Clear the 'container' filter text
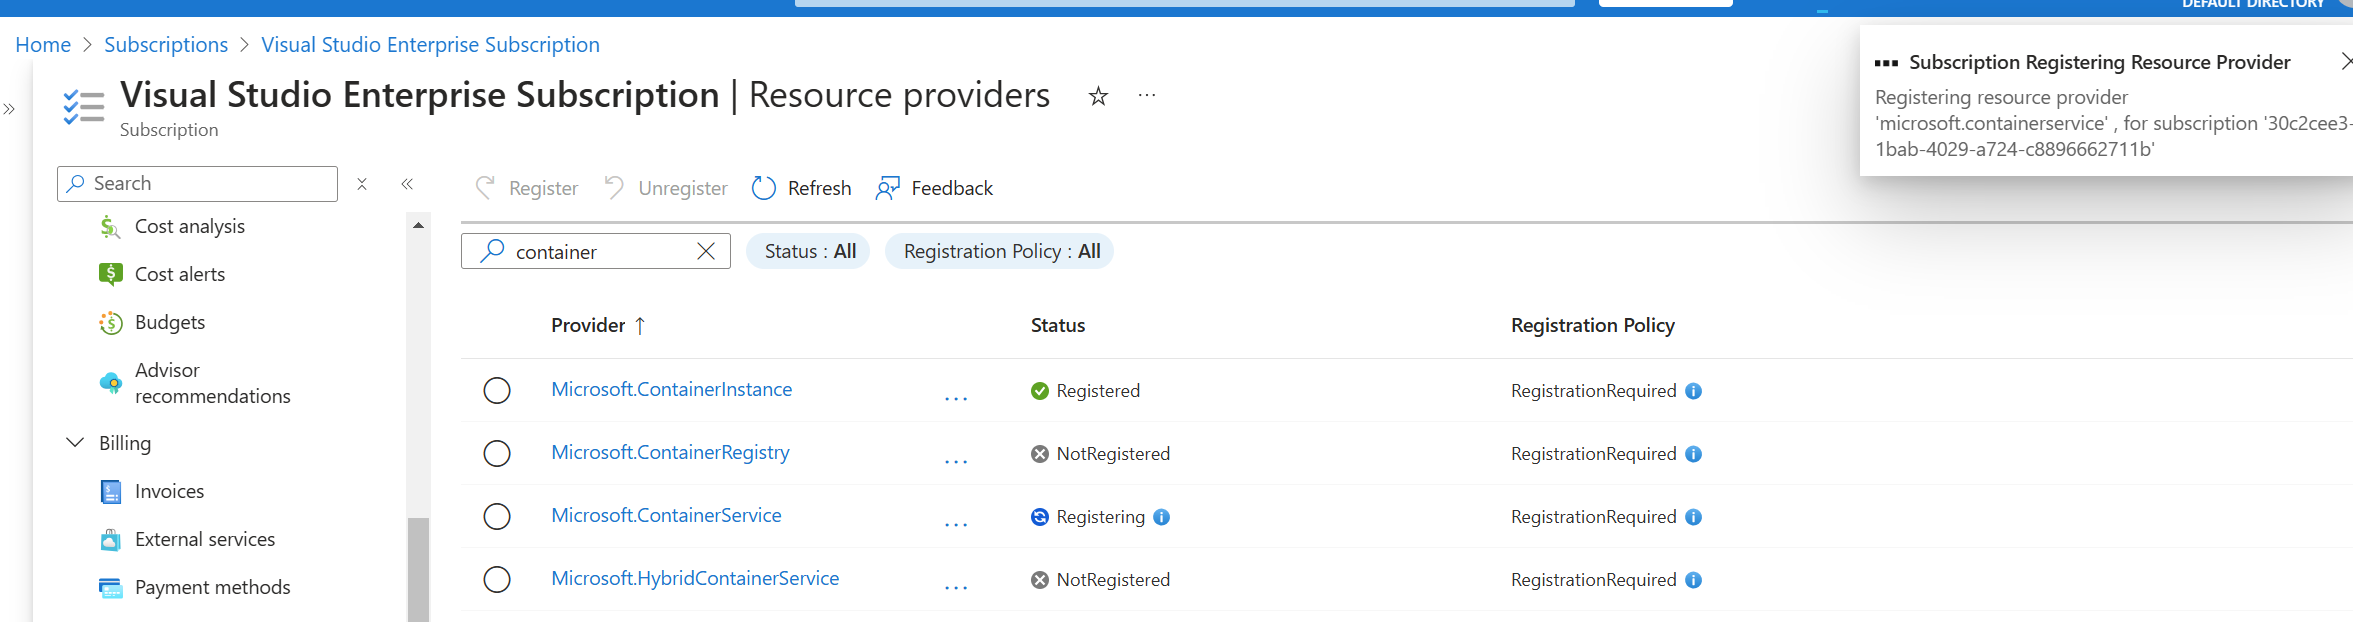The width and height of the screenshot is (2353, 622). click(x=706, y=251)
